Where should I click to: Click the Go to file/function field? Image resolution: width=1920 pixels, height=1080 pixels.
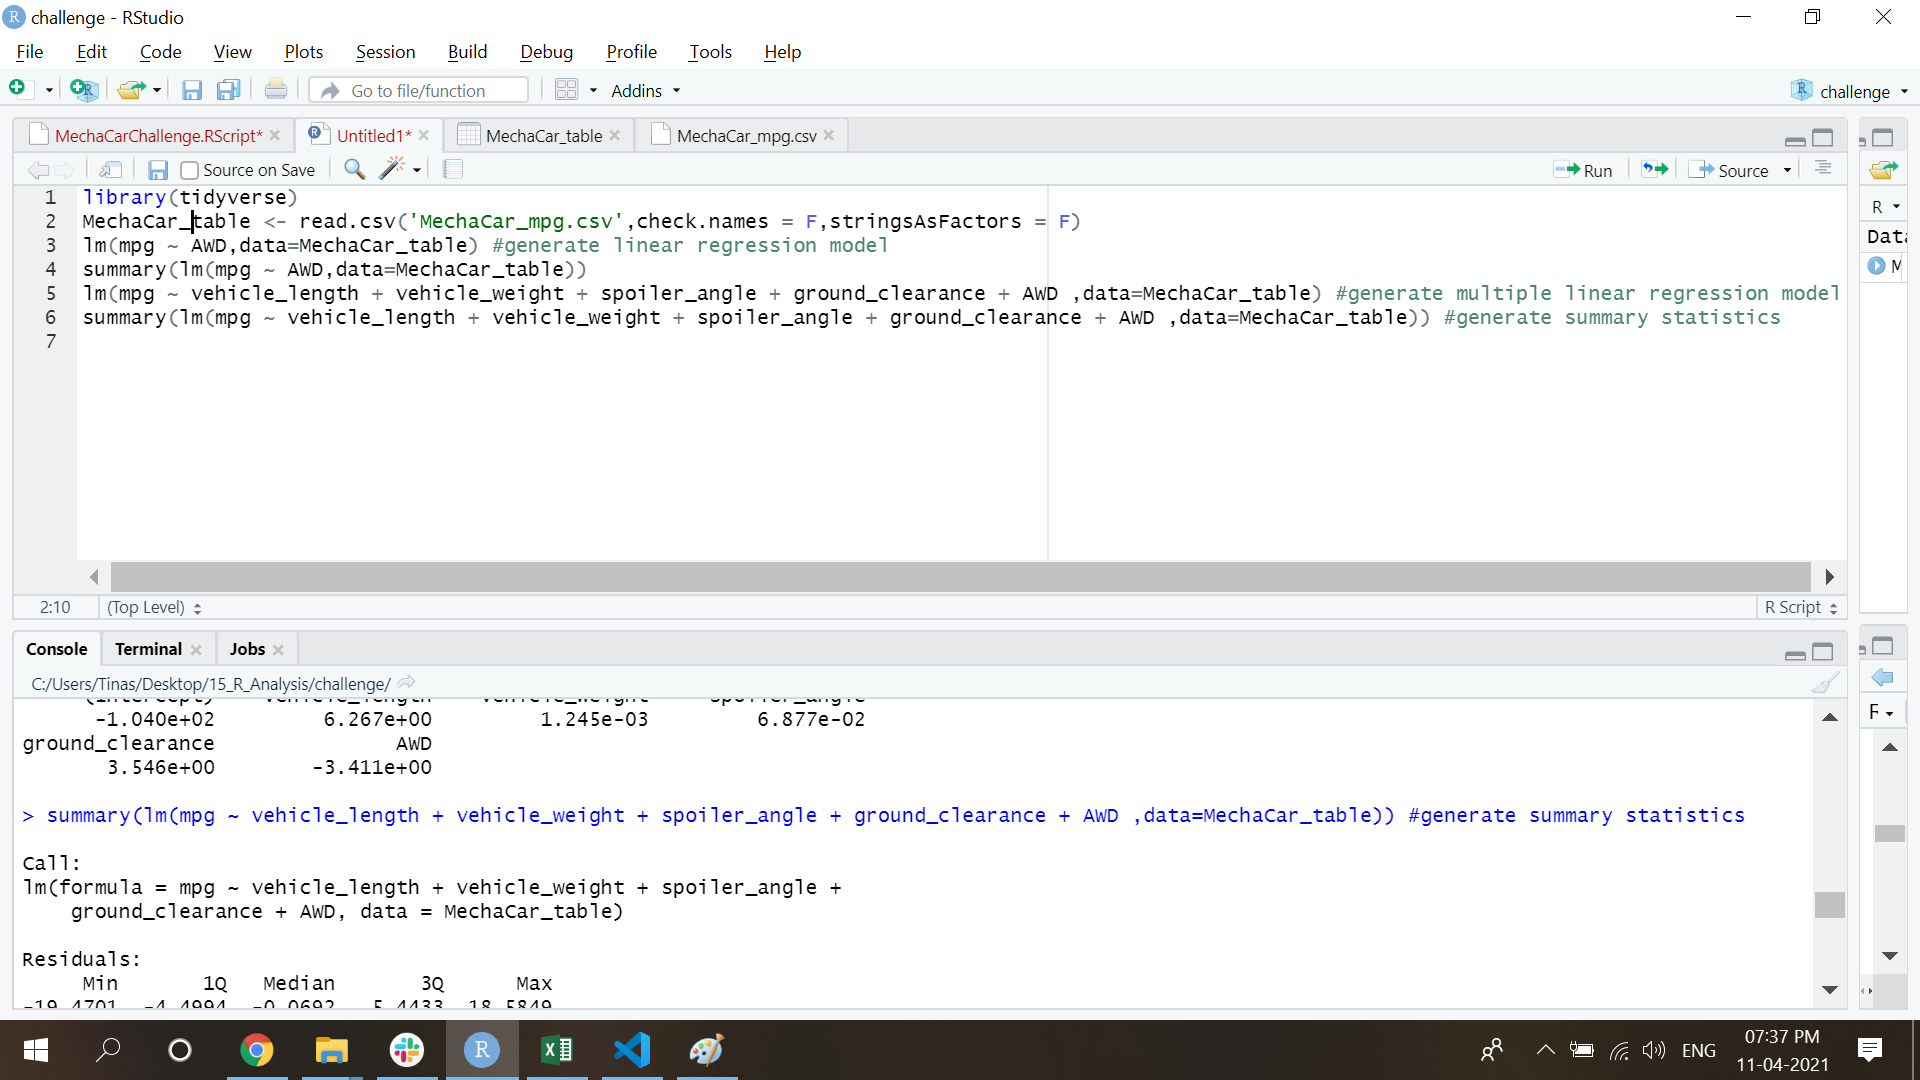[x=419, y=90]
